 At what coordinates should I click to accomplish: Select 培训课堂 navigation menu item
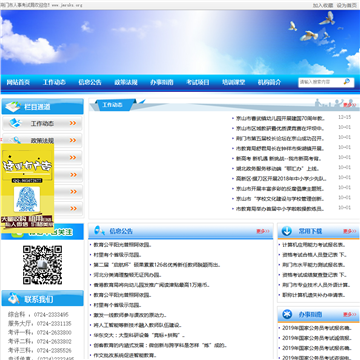[x=234, y=82]
